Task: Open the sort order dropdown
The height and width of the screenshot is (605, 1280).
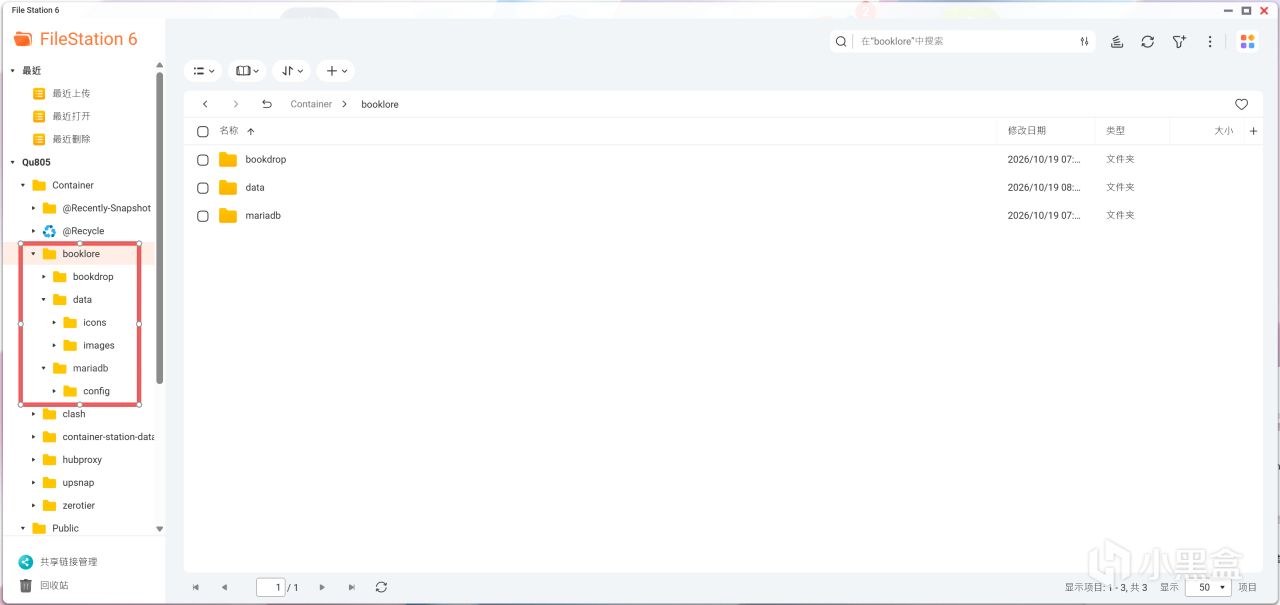Action: [x=292, y=71]
